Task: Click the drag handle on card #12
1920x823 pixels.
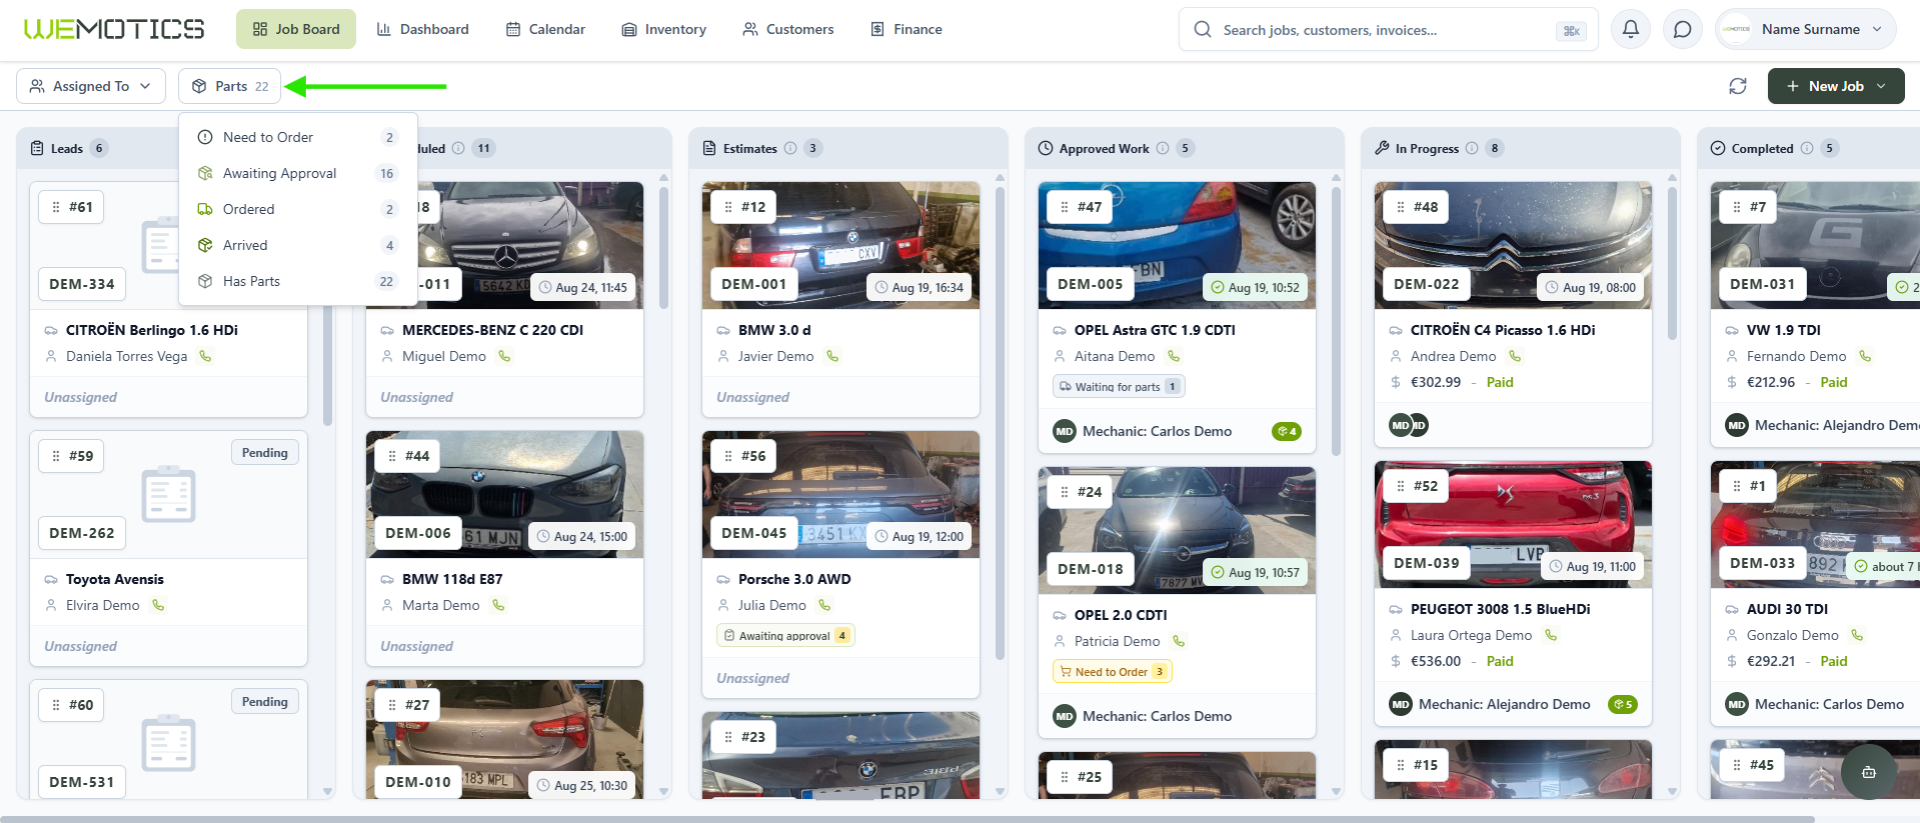Action: point(728,207)
